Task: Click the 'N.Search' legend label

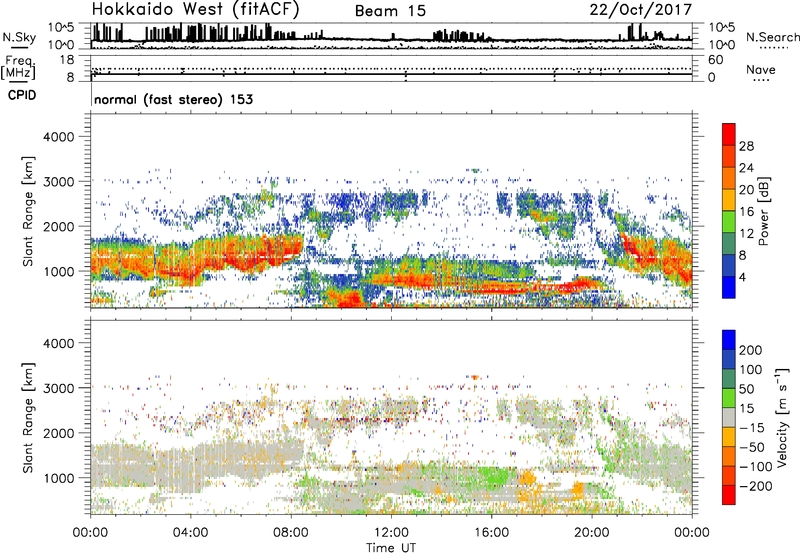Action: pos(772,37)
